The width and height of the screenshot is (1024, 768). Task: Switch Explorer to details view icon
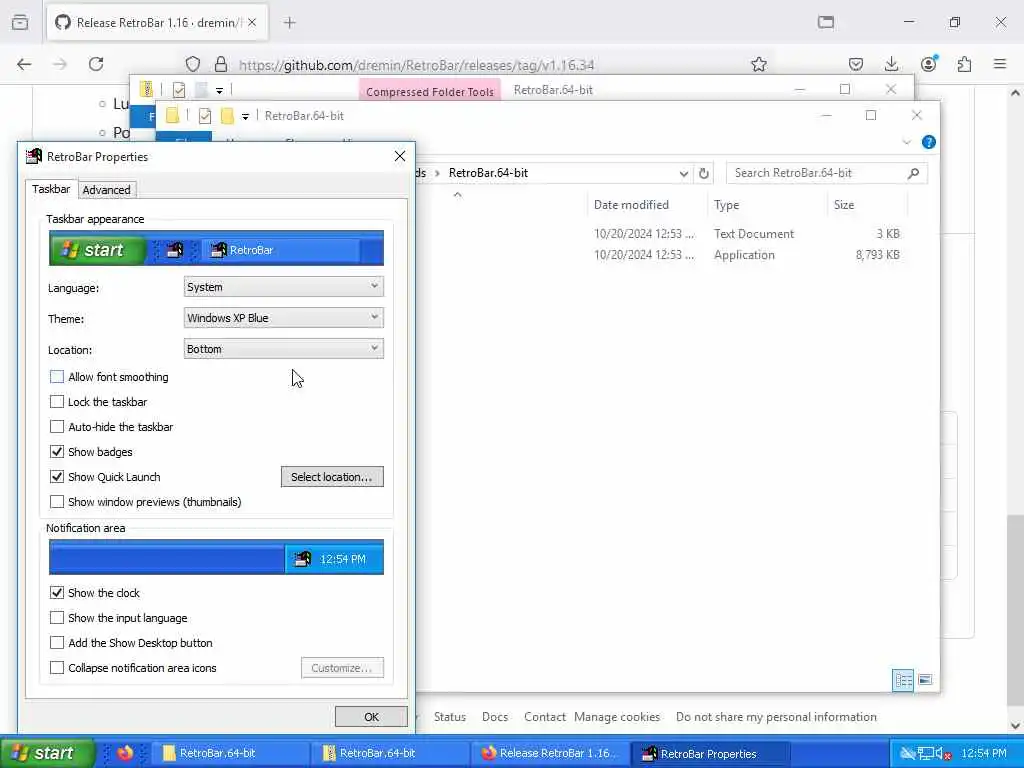pos(903,680)
